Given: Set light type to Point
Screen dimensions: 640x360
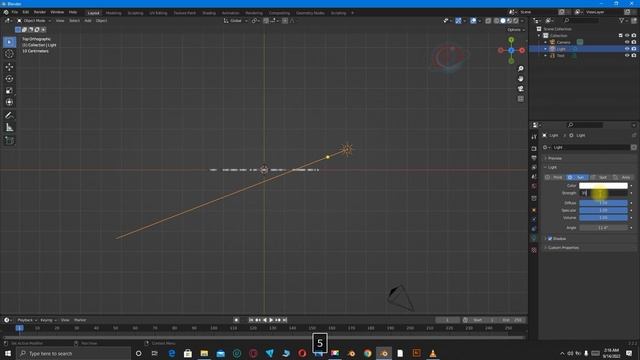Looking at the screenshot, I should [x=554, y=177].
